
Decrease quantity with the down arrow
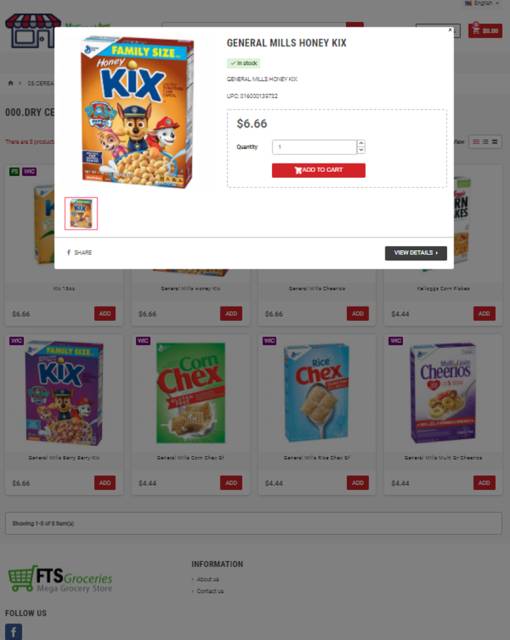pyautogui.click(x=361, y=150)
